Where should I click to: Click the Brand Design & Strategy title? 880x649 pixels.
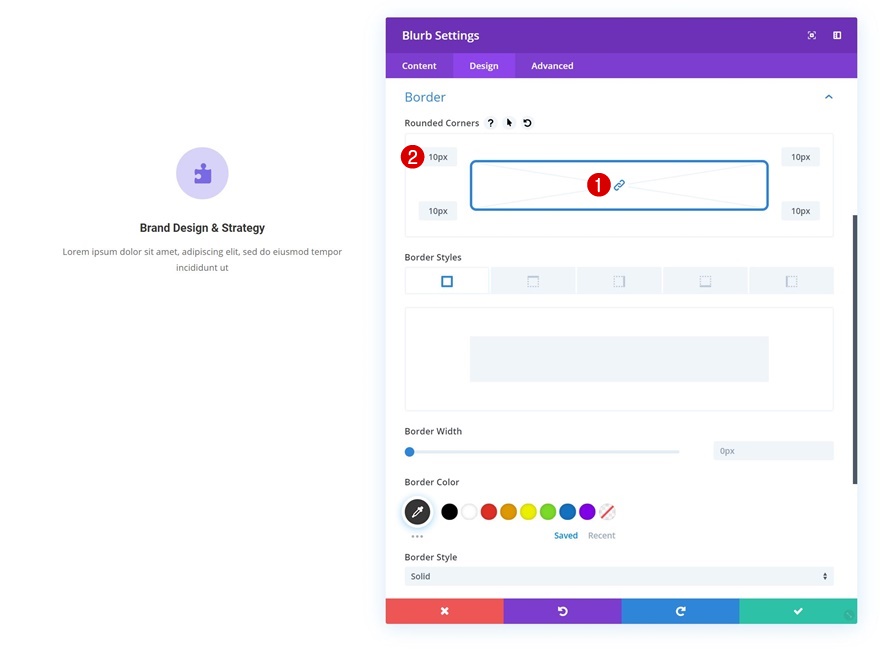(x=202, y=228)
